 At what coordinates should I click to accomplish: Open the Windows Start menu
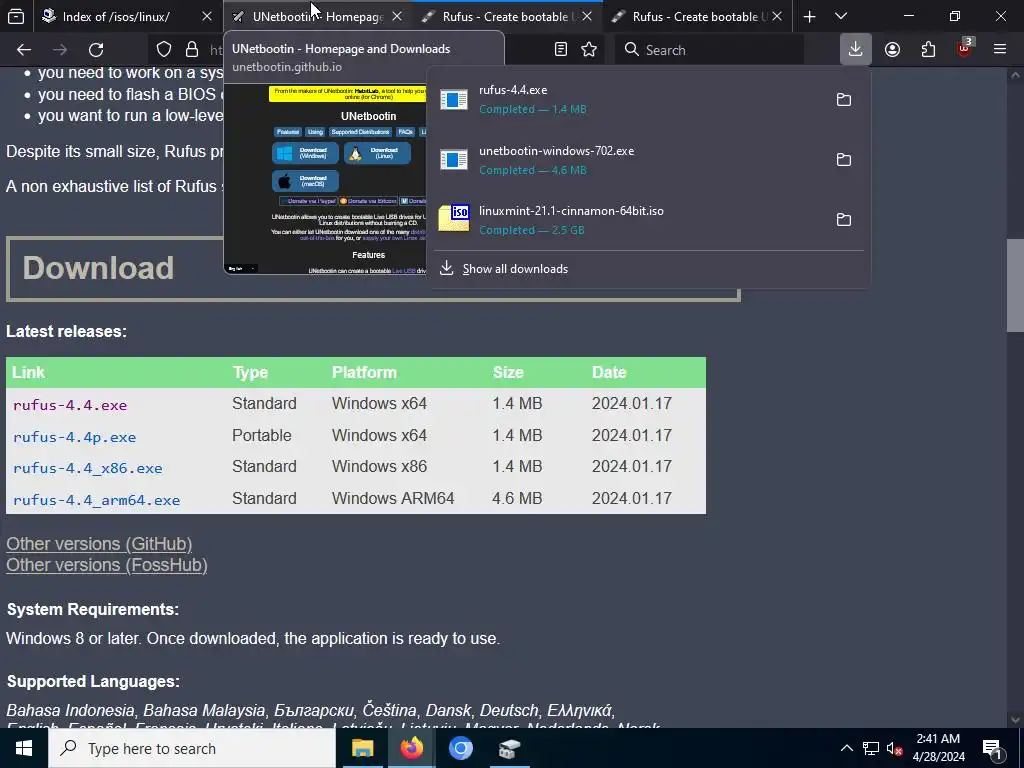[24, 748]
